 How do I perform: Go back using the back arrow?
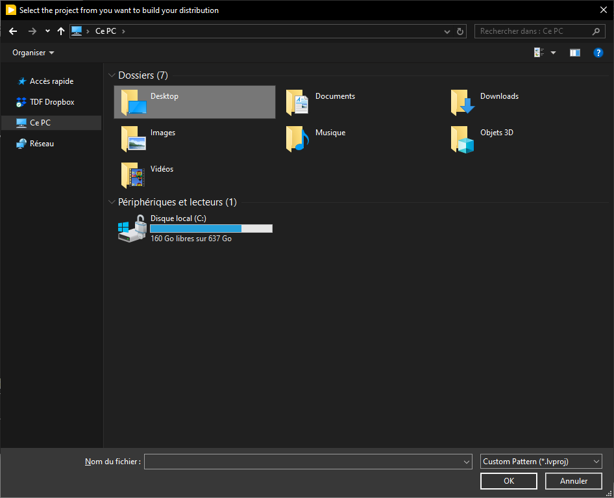coord(13,31)
